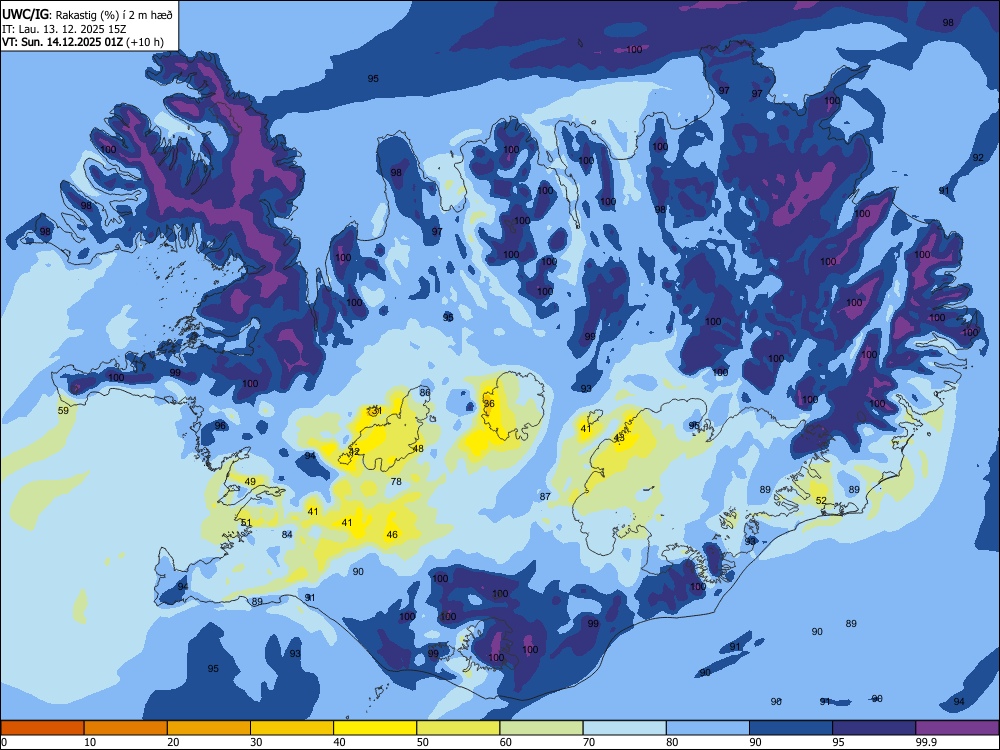Click the 0–10 dark orange legend swatch
Screen dimensions: 1000x750
(x=43, y=728)
